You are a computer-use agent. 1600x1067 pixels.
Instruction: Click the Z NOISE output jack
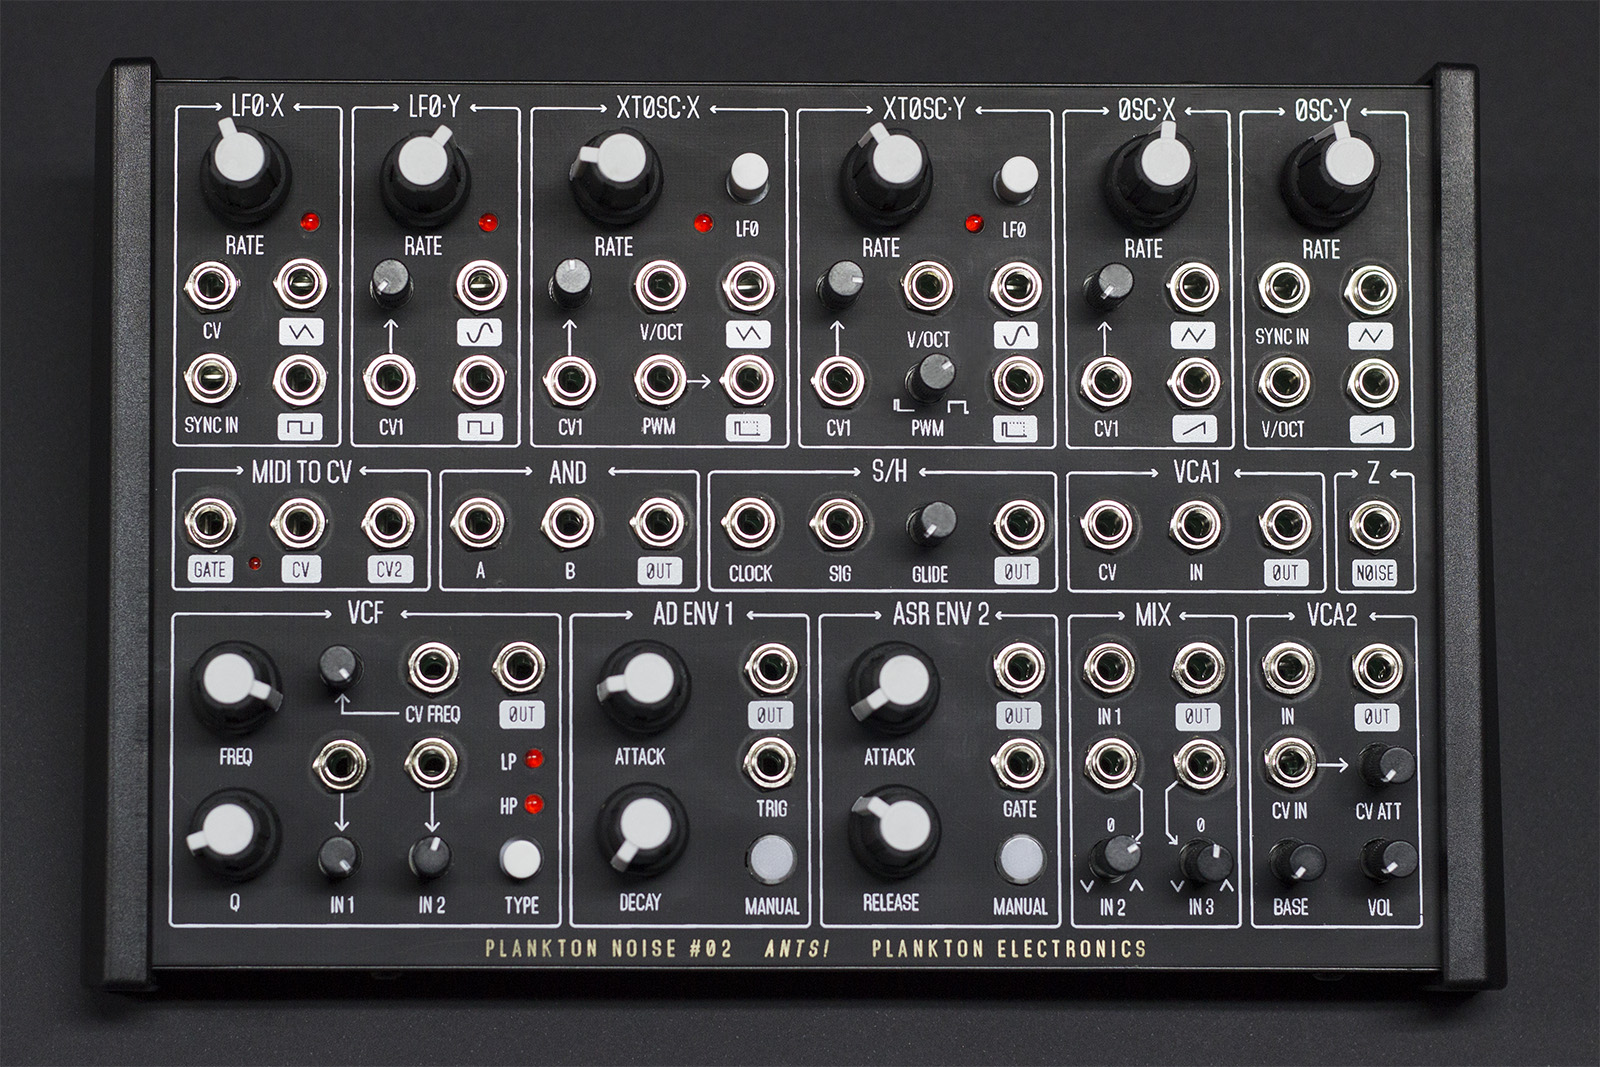coord(1375,526)
